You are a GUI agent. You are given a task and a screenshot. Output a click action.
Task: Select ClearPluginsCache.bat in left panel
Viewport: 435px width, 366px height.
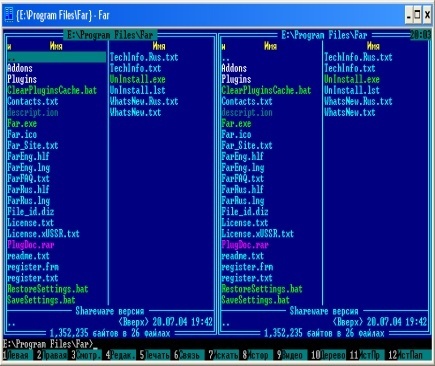(x=52, y=90)
